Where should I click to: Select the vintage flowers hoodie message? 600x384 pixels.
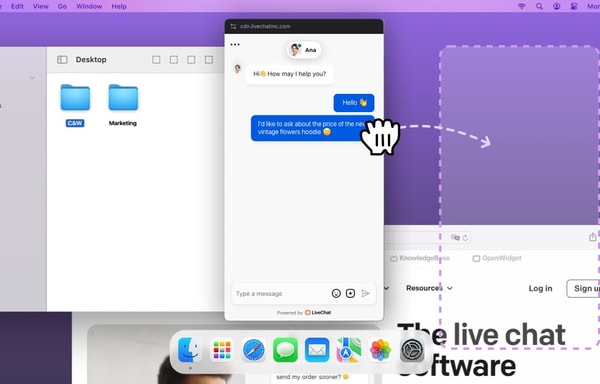312,128
